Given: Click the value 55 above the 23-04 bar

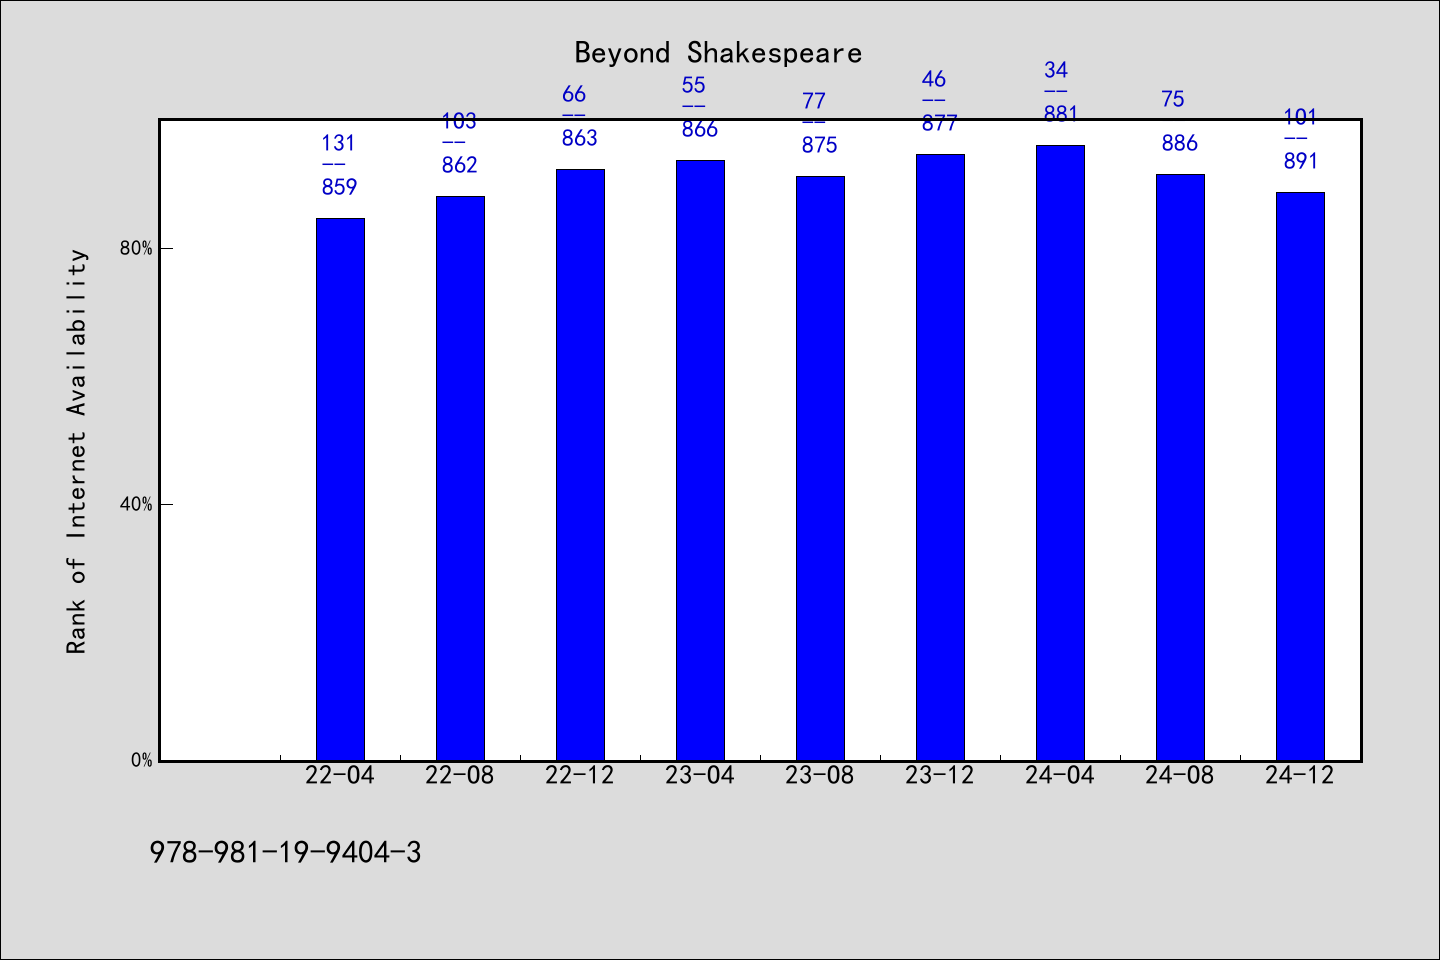Looking at the screenshot, I should 694,85.
